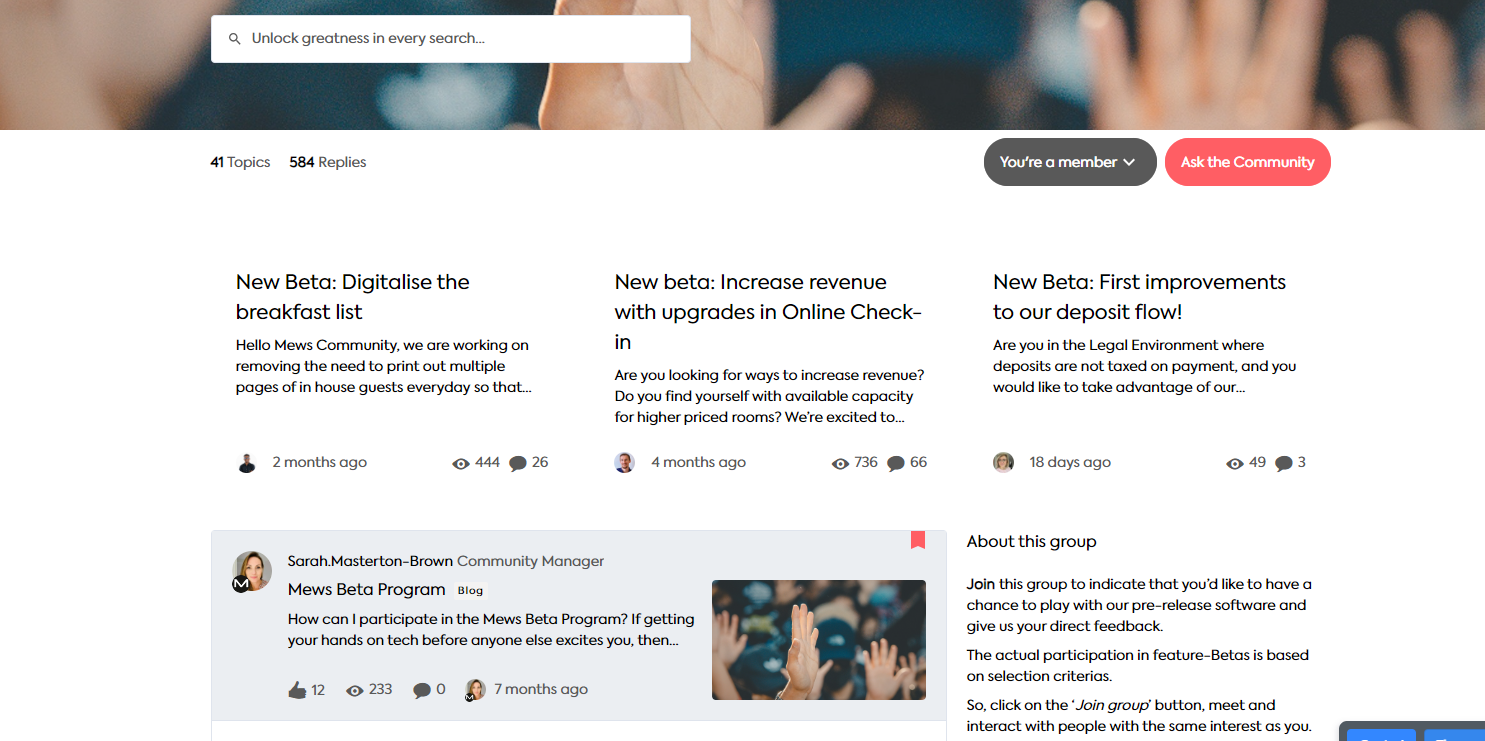Click author avatar on deposit flow card
This screenshot has height=741, width=1485.
[x=1003, y=463]
